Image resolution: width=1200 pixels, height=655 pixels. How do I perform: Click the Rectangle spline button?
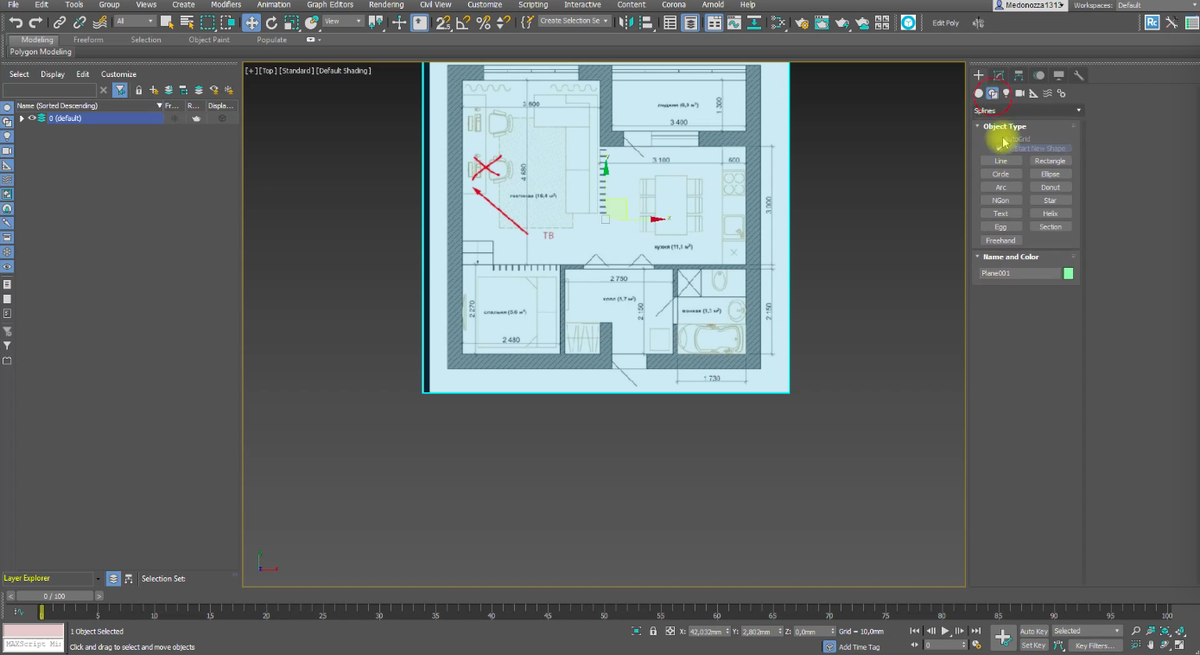[x=1050, y=161]
